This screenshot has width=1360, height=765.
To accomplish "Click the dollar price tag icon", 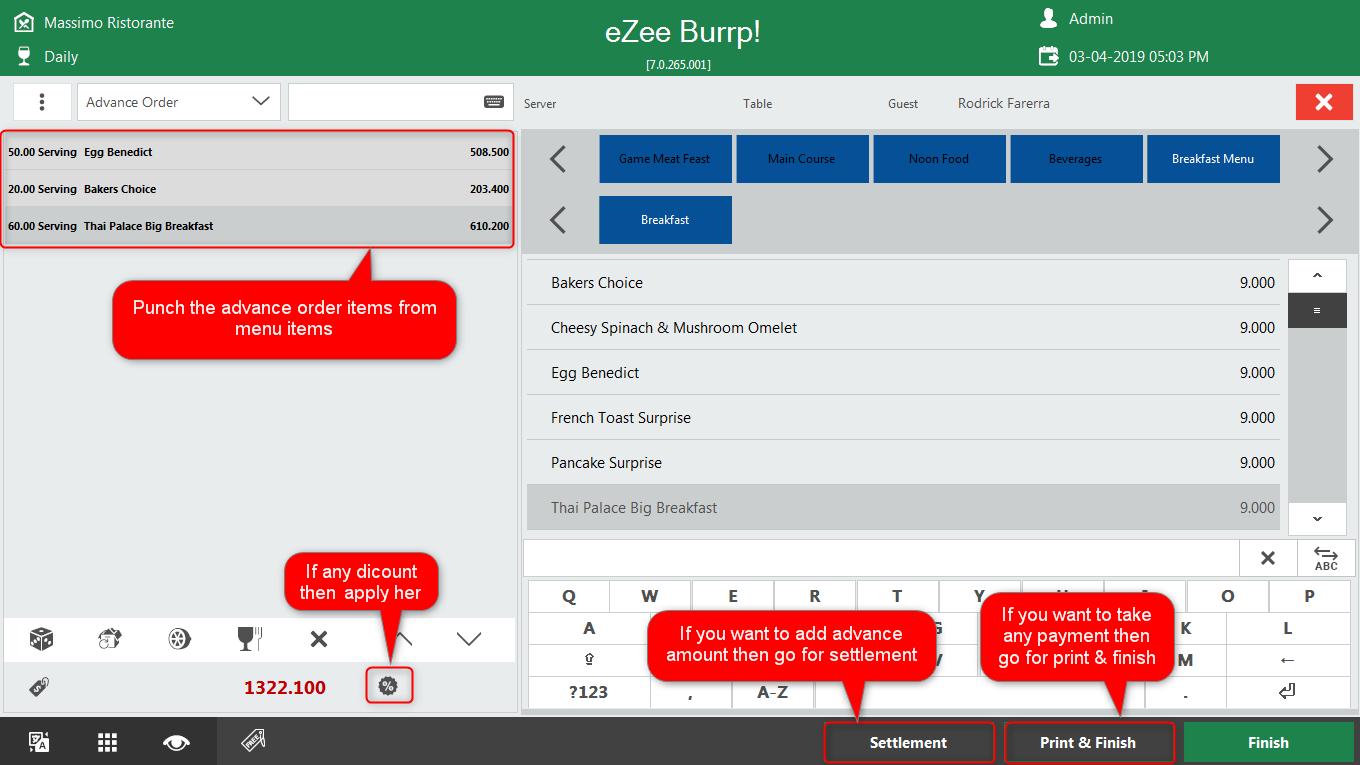I will [40, 686].
